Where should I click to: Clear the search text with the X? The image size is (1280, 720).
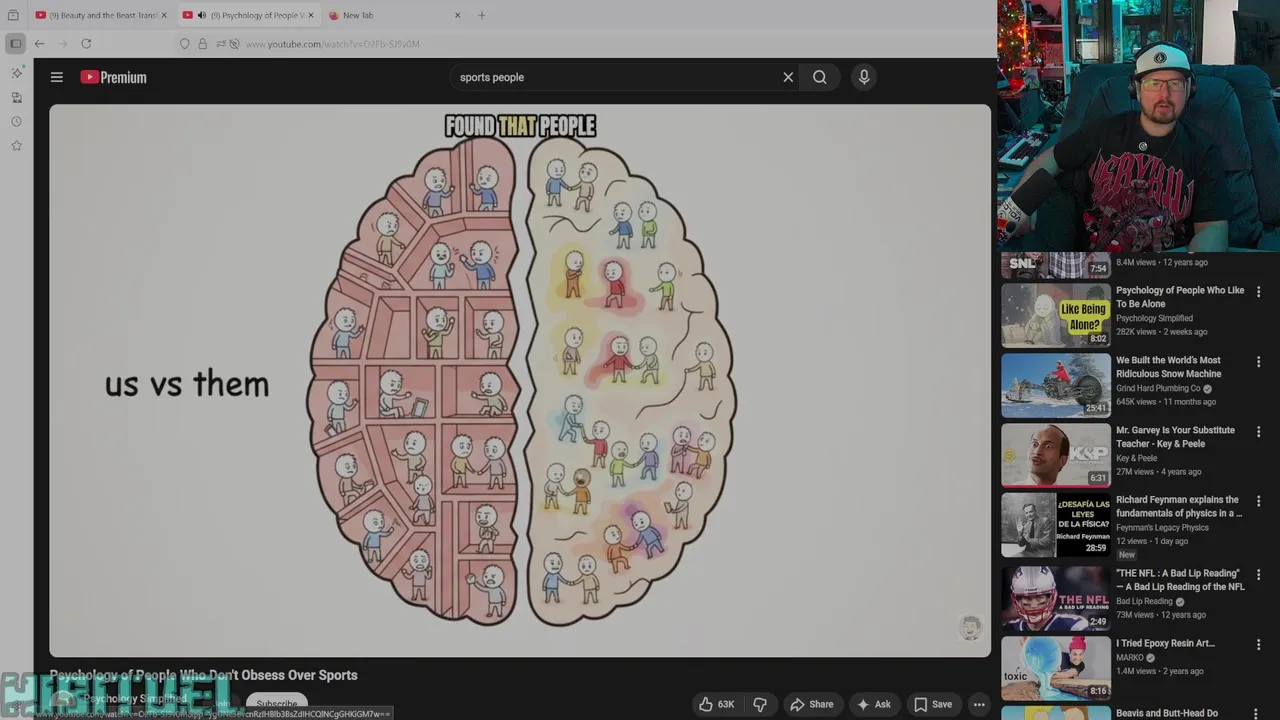point(788,77)
